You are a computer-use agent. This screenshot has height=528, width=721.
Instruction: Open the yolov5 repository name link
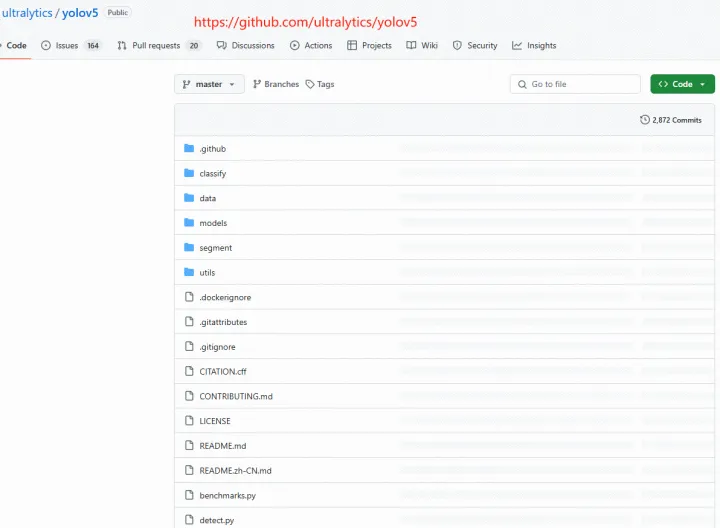80,13
